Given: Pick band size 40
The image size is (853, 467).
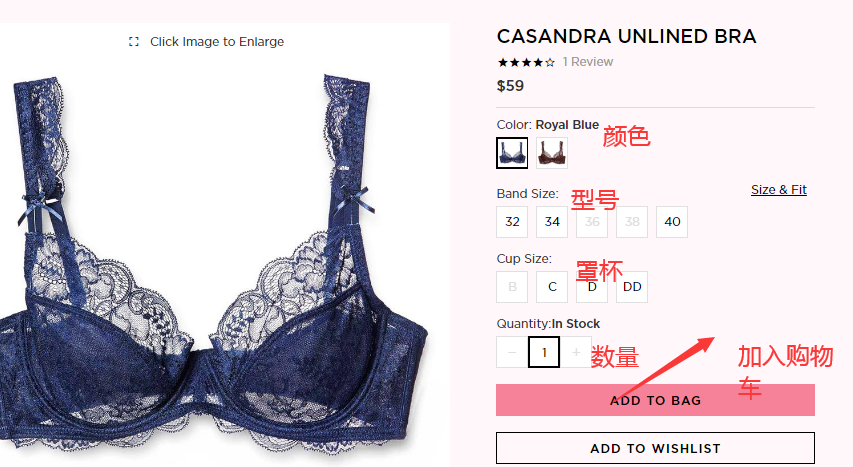Looking at the screenshot, I should point(672,222).
